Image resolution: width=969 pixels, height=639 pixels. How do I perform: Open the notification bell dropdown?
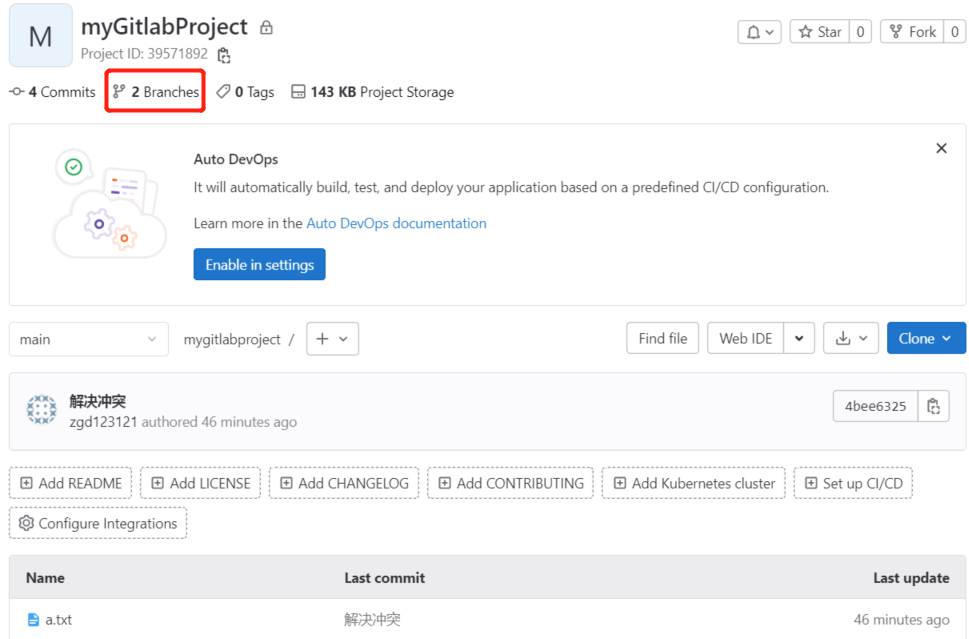760,32
